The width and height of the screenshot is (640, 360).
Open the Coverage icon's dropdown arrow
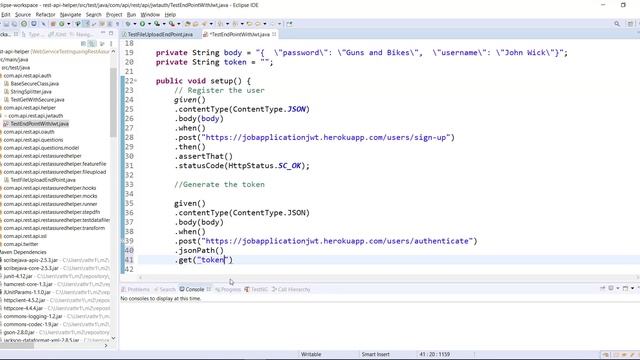[164, 24]
